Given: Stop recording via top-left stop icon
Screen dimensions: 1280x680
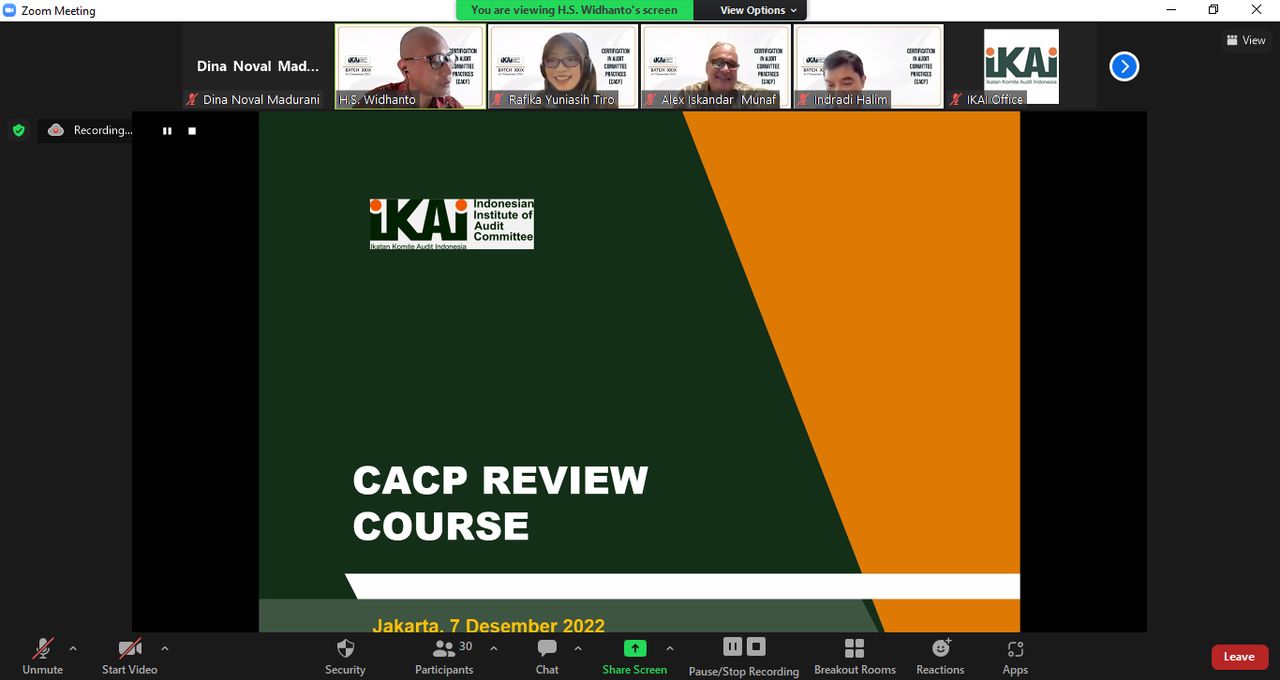Looking at the screenshot, I should coord(192,131).
